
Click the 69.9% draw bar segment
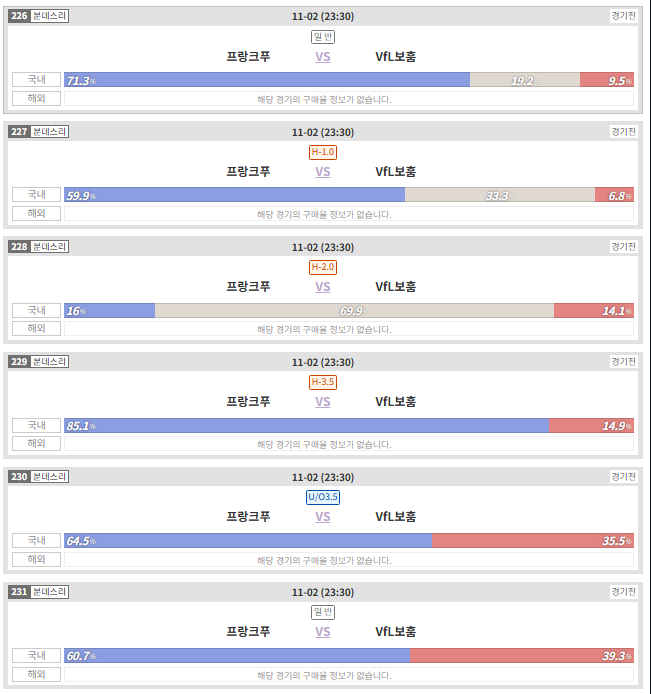pyautogui.click(x=354, y=311)
